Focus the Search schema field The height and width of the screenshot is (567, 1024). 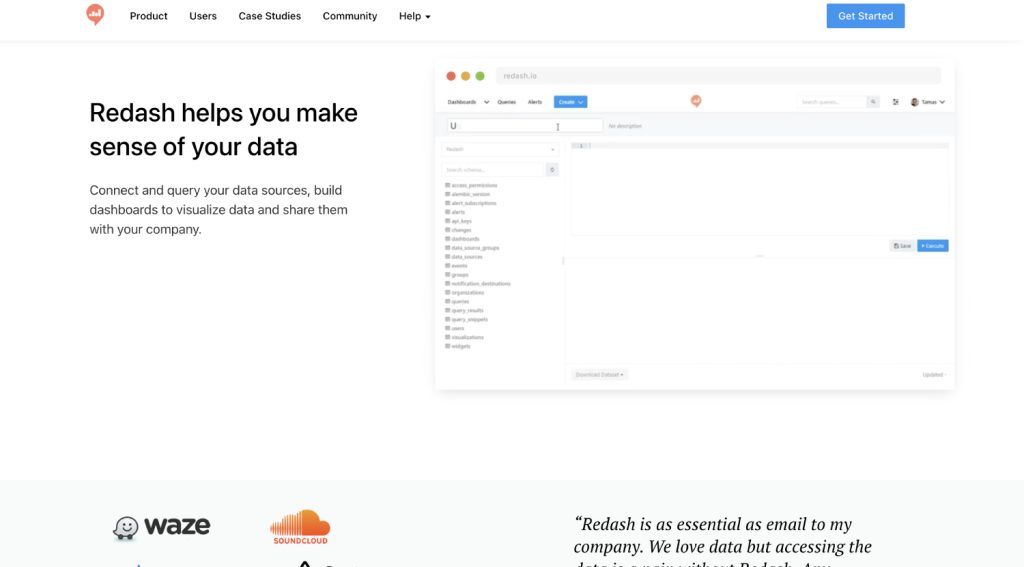(493, 170)
